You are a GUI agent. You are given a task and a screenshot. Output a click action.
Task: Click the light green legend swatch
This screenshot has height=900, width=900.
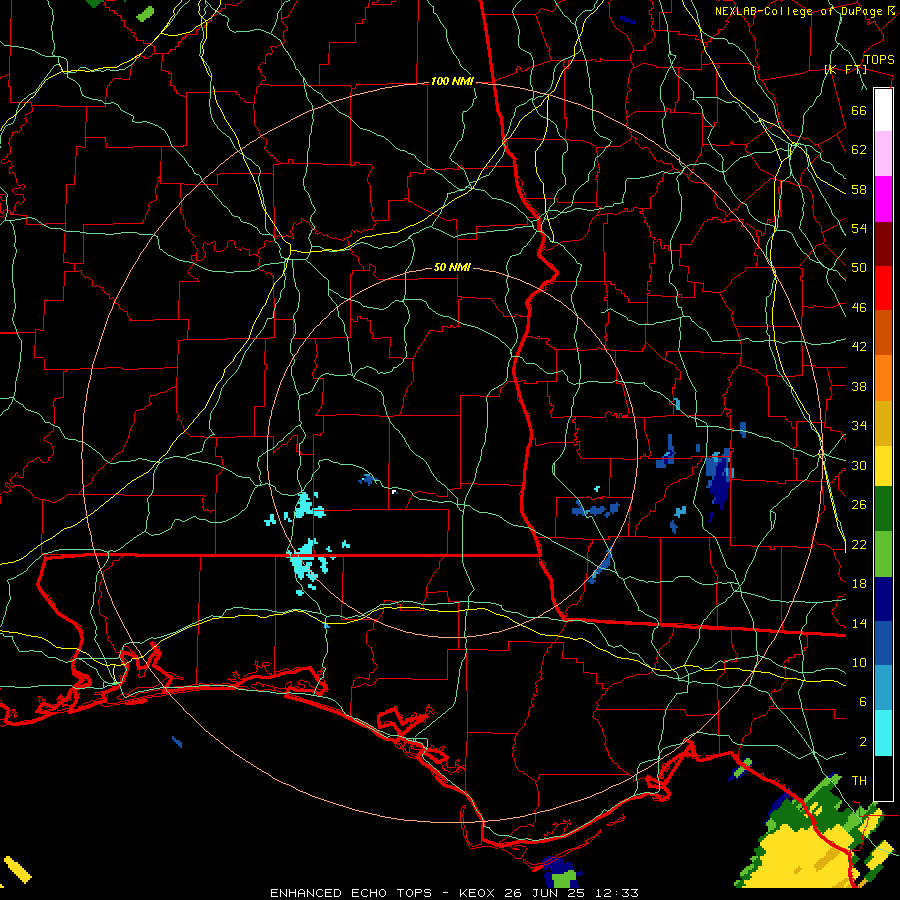pos(883,554)
